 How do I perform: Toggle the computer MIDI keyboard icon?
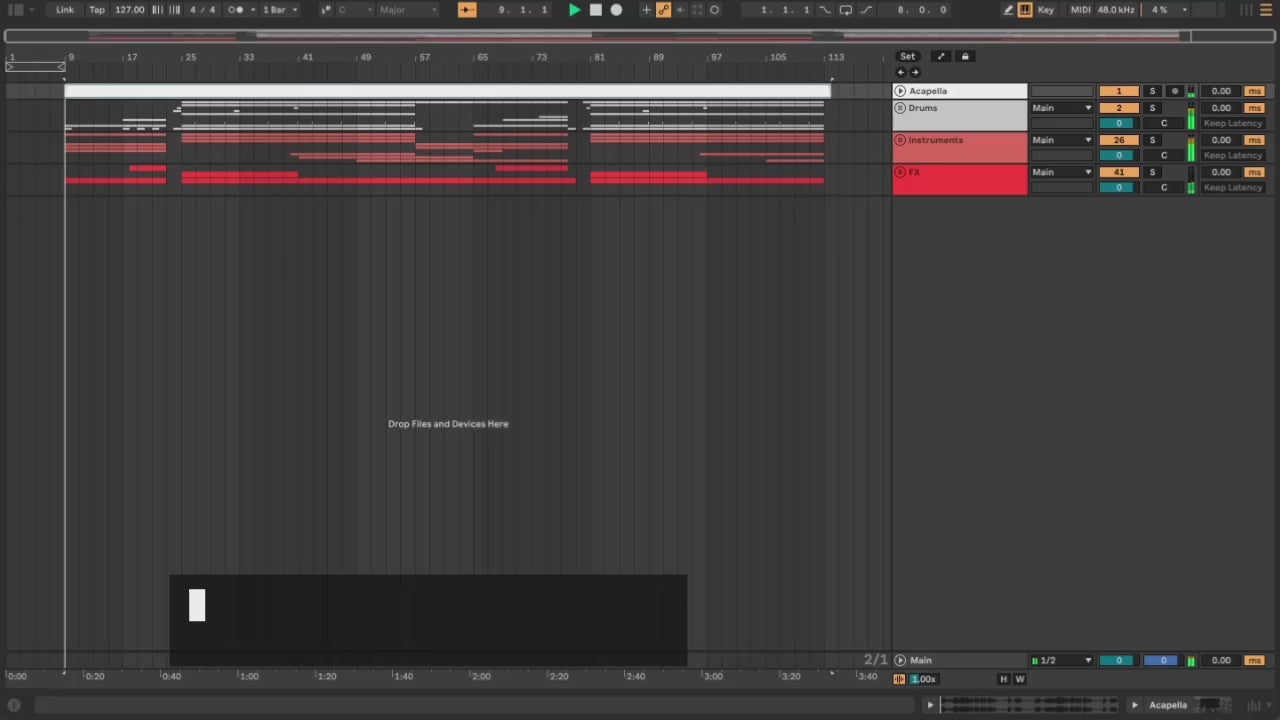(x=1025, y=10)
